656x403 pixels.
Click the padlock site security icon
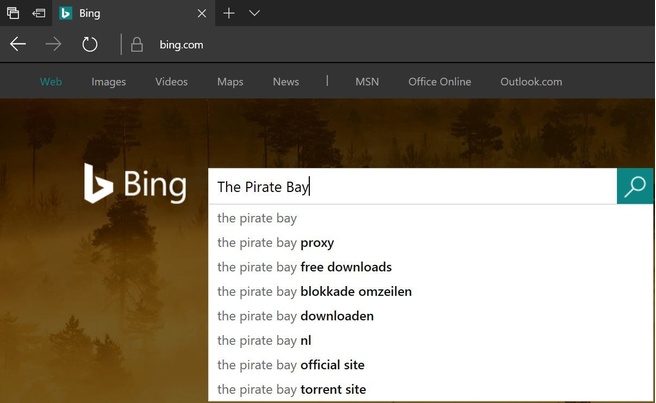coord(137,44)
